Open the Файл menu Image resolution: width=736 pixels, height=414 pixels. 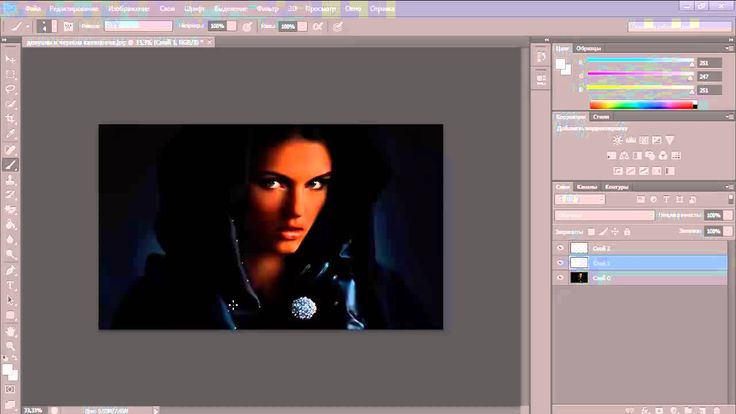click(x=33, y=8)
